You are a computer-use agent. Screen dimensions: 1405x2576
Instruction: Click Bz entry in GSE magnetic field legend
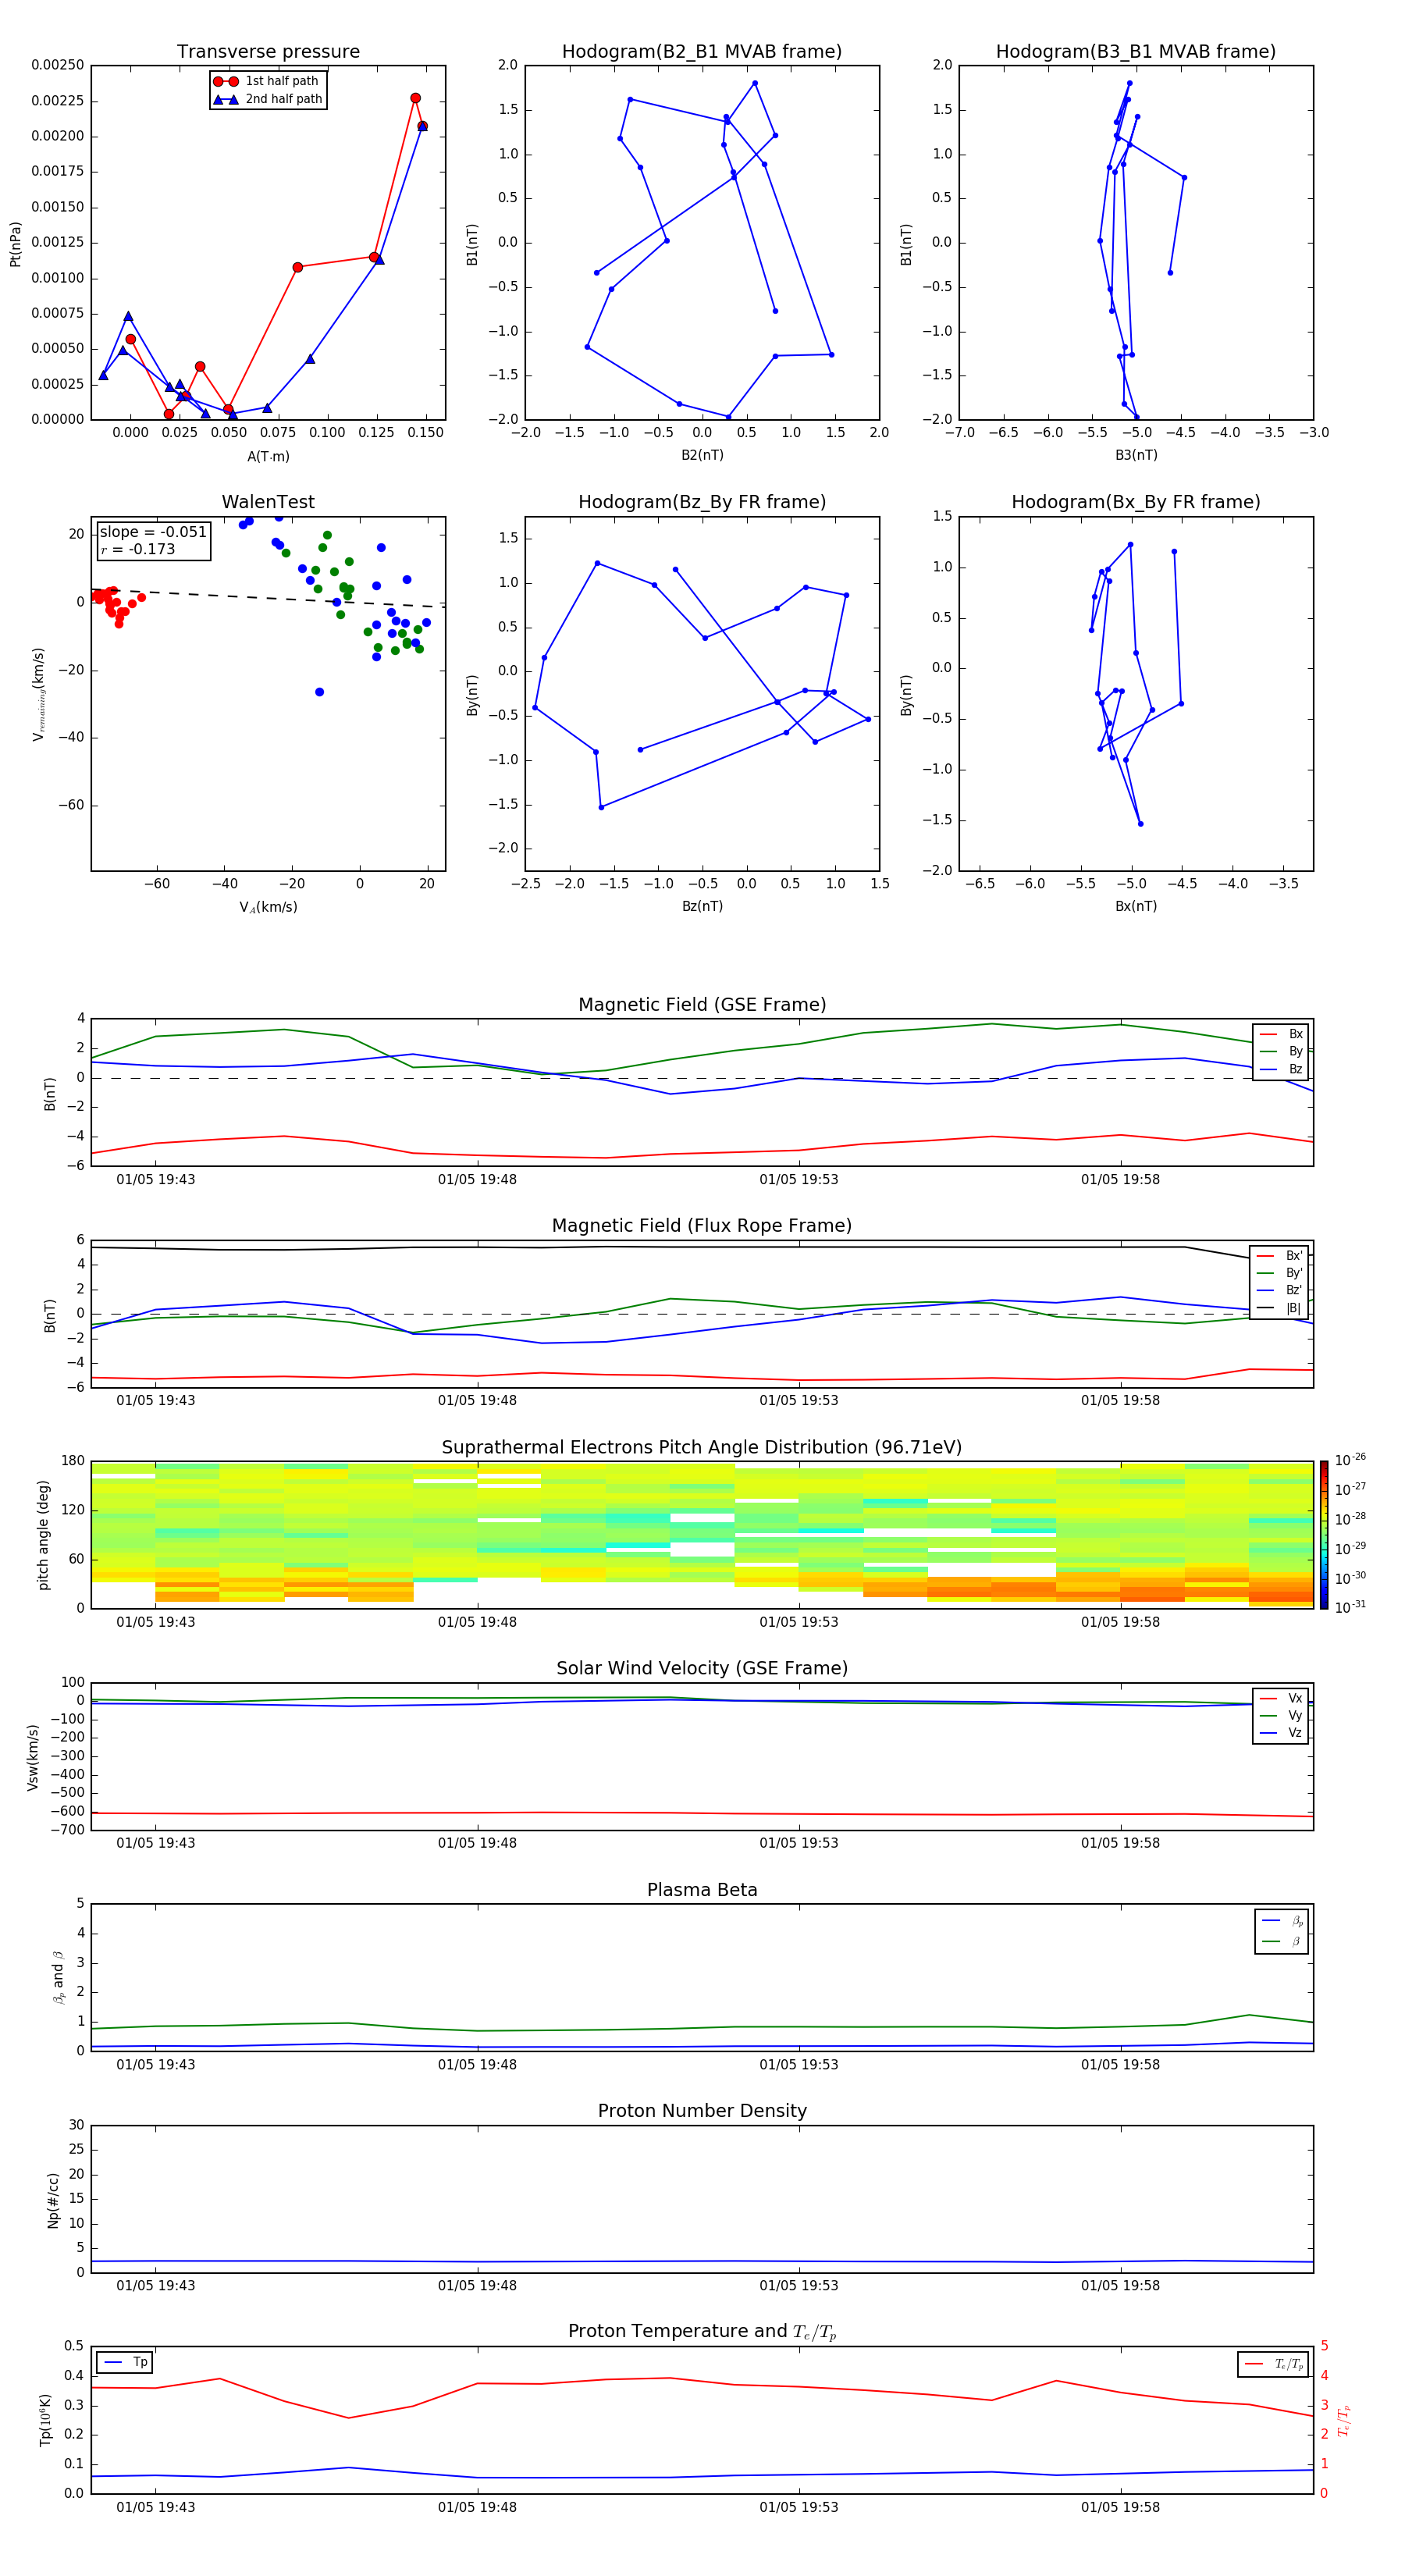pyautogui.click(x=1281, y=1069)
